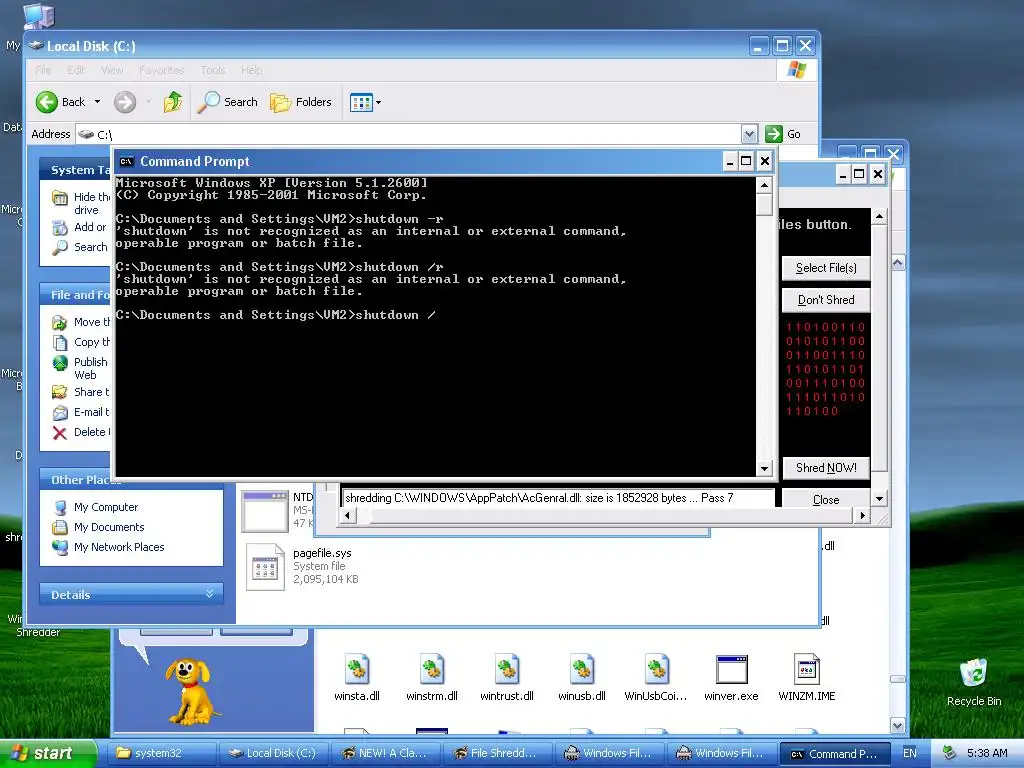
Task: Open the File menu in Local Disk window
Action: [43, 70]
